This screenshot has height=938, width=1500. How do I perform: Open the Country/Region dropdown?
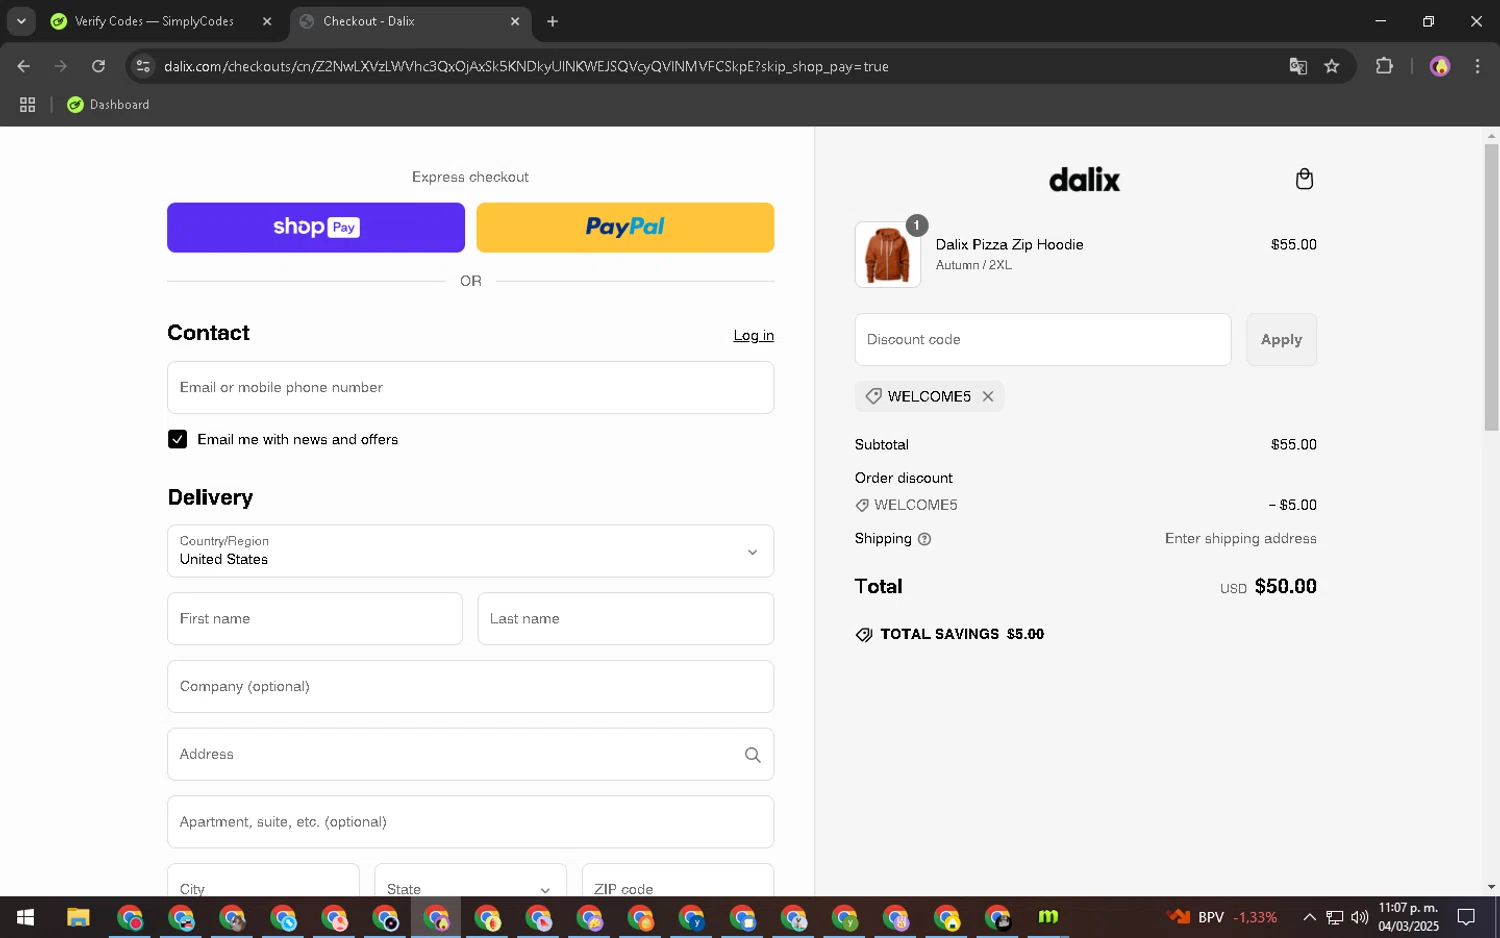coord(470,551)
